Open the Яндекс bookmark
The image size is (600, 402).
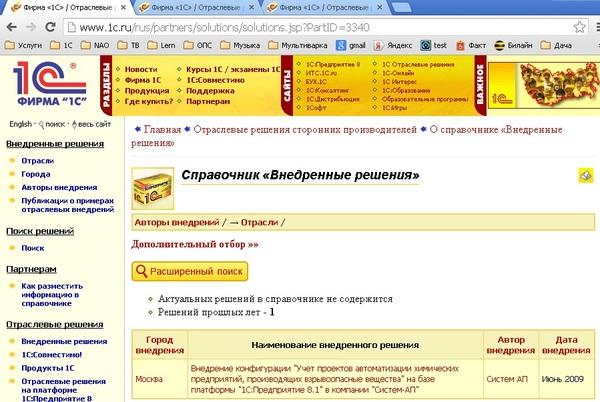point(398,45)
